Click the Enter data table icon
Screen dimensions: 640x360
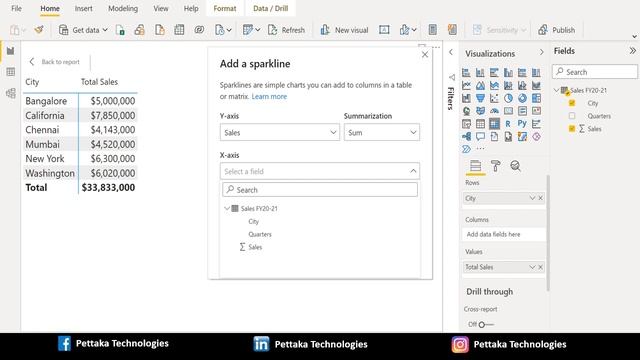179,30
